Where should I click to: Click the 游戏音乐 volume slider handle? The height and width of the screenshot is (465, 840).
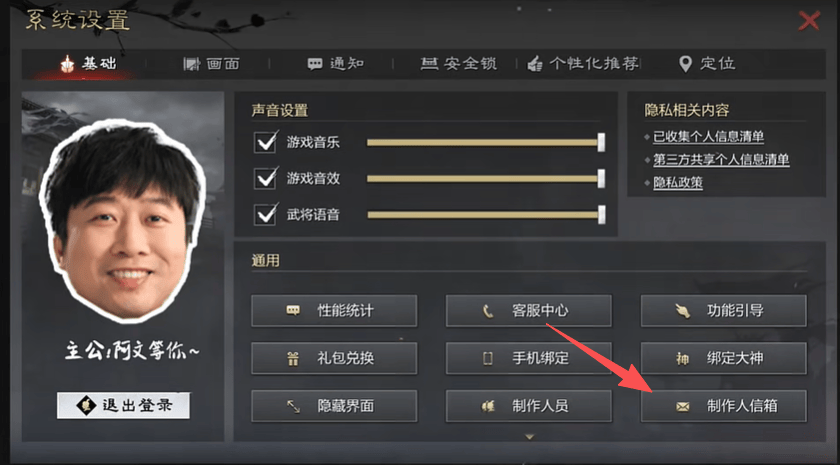point(601,142)
